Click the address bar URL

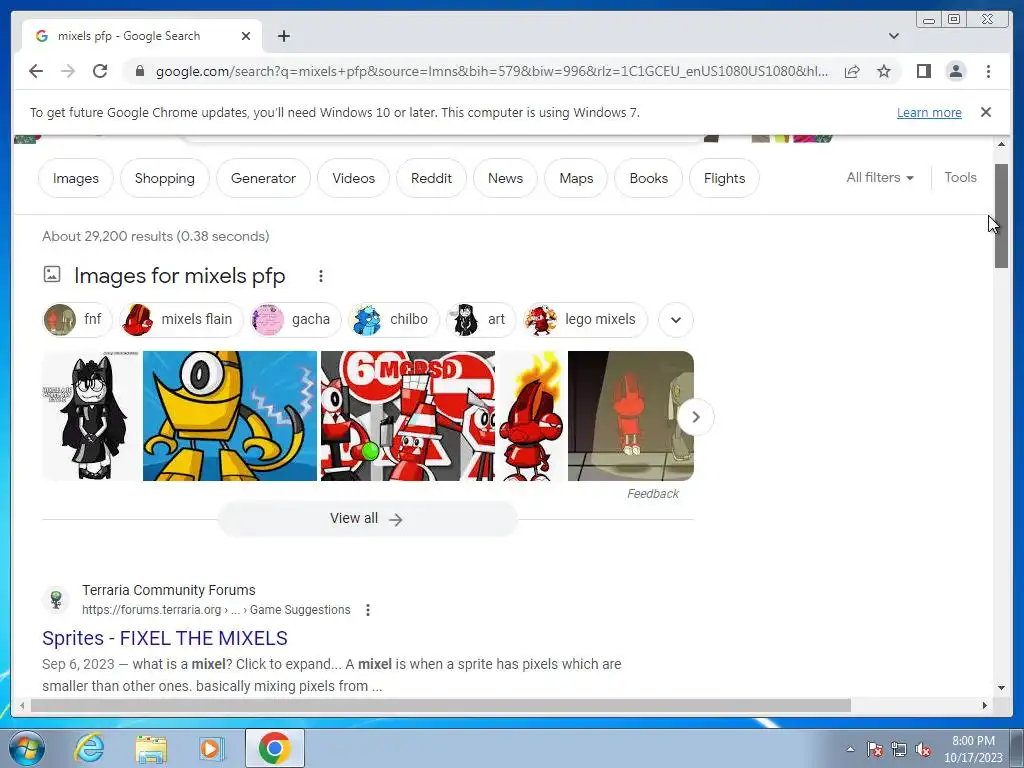tap(491, 71)
